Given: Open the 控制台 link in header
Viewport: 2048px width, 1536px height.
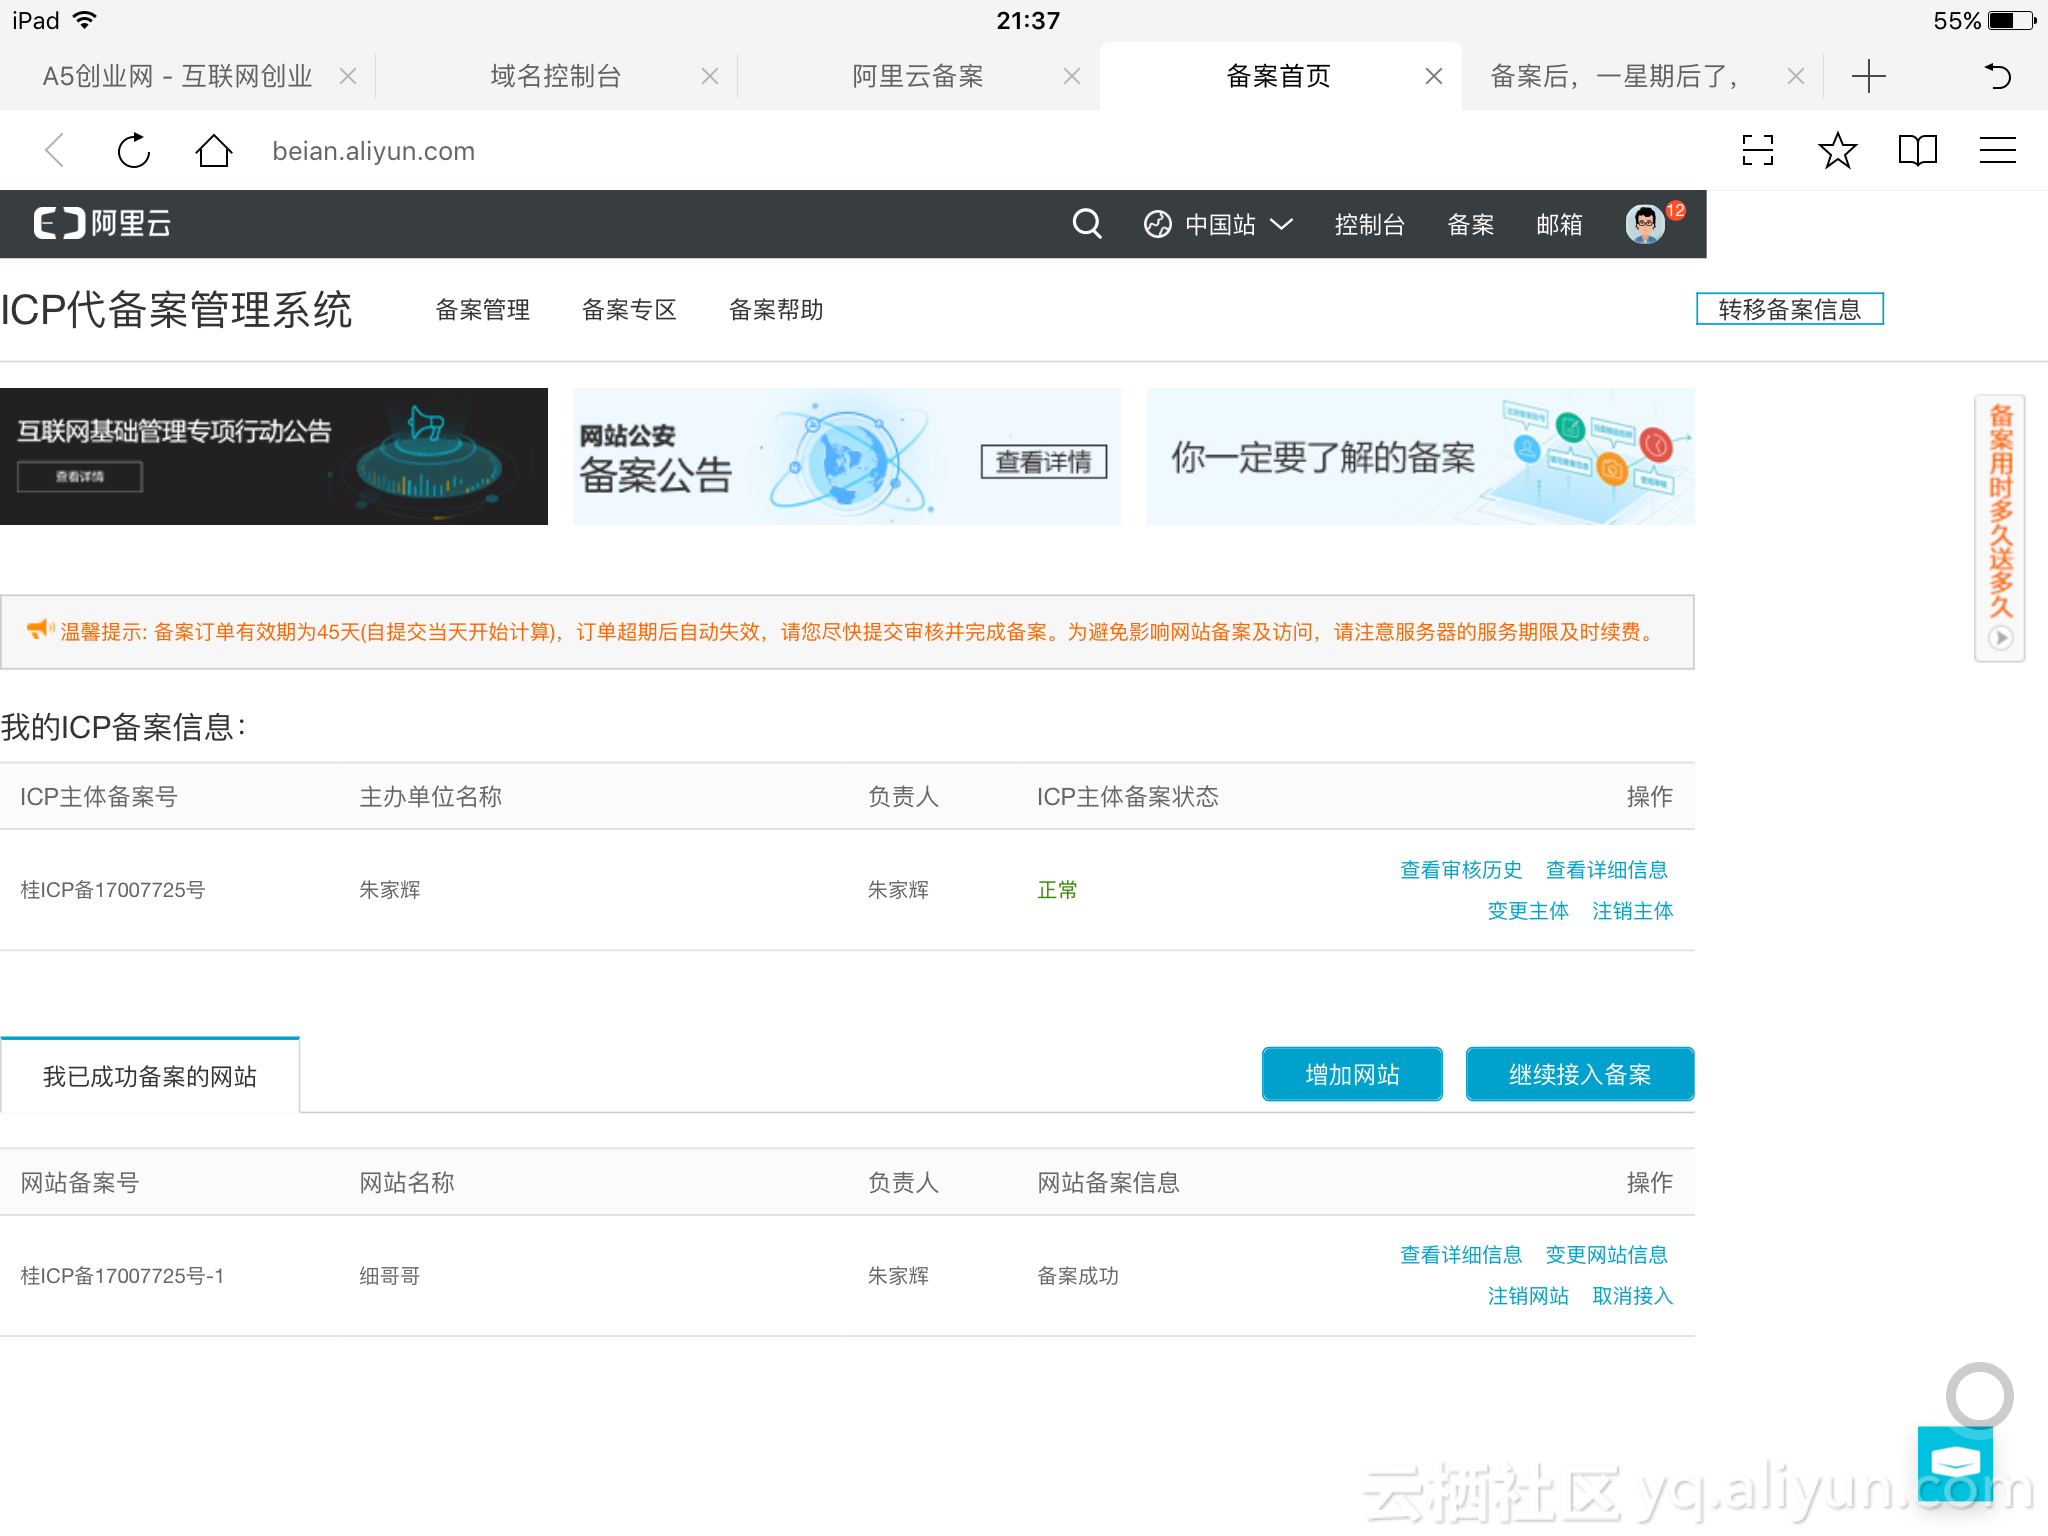Looking at the screenshot, I should [1369, 224].
